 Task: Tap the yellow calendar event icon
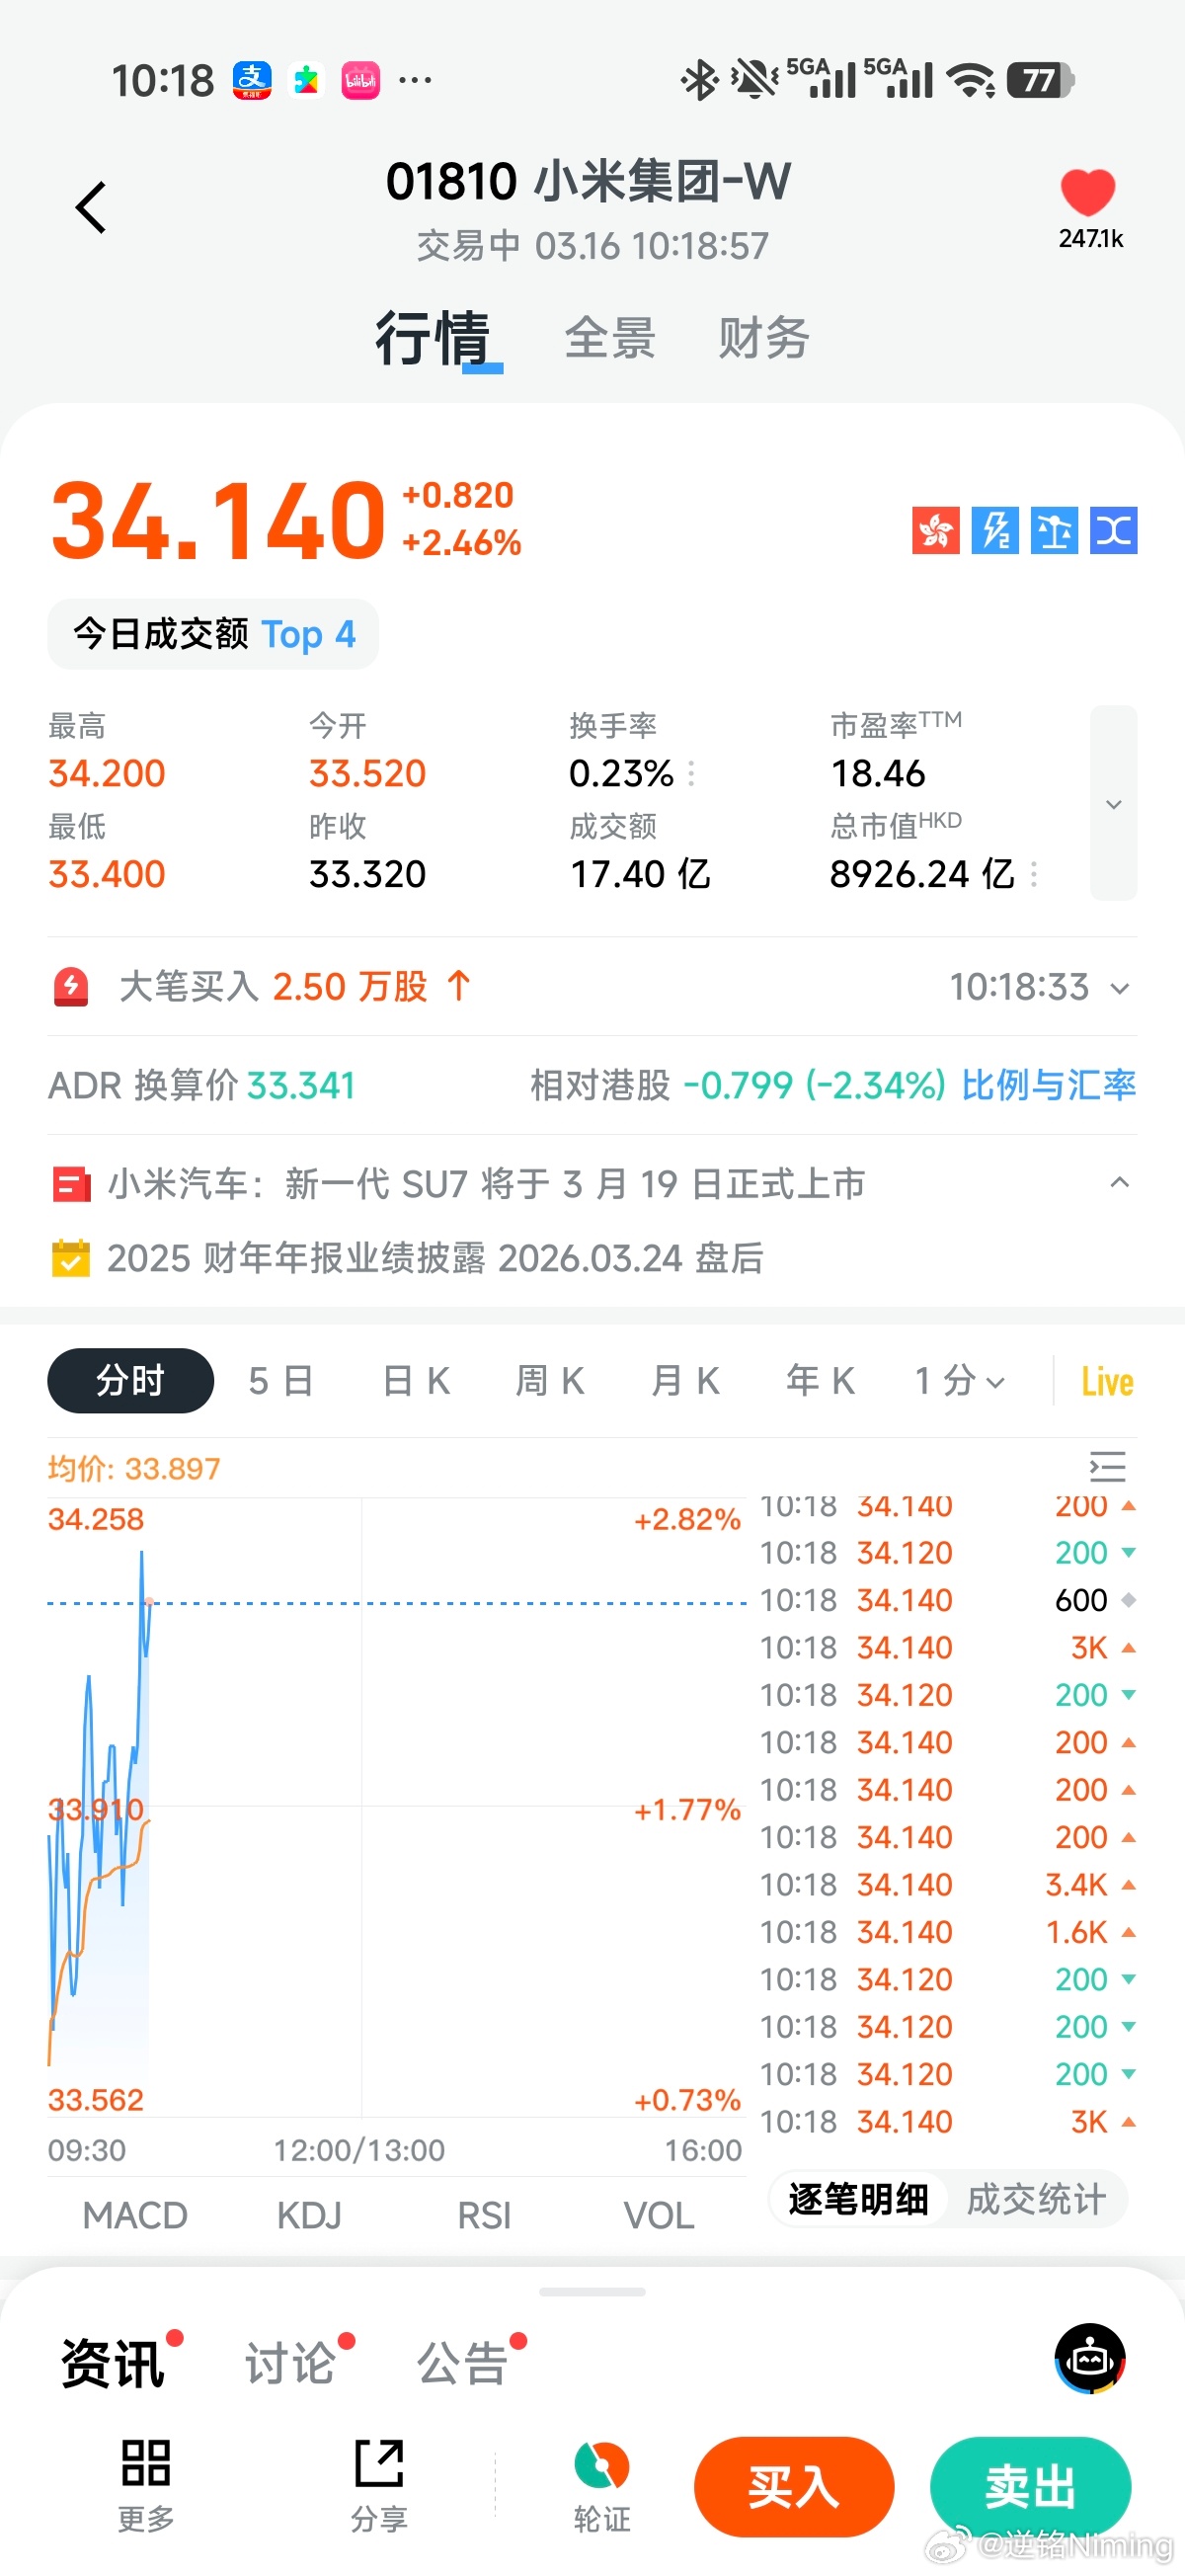(x=71, y=1258)
